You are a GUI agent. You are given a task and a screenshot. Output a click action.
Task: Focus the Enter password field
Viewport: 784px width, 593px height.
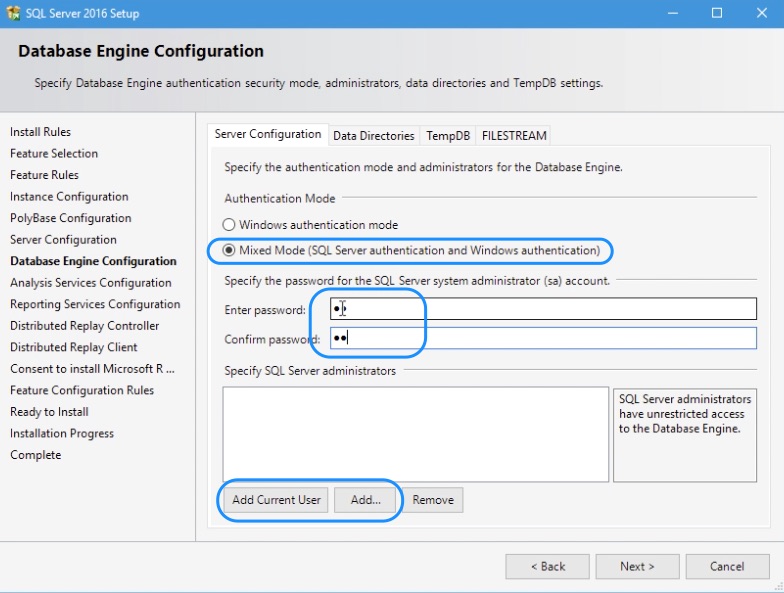click(x=543, y=309)
